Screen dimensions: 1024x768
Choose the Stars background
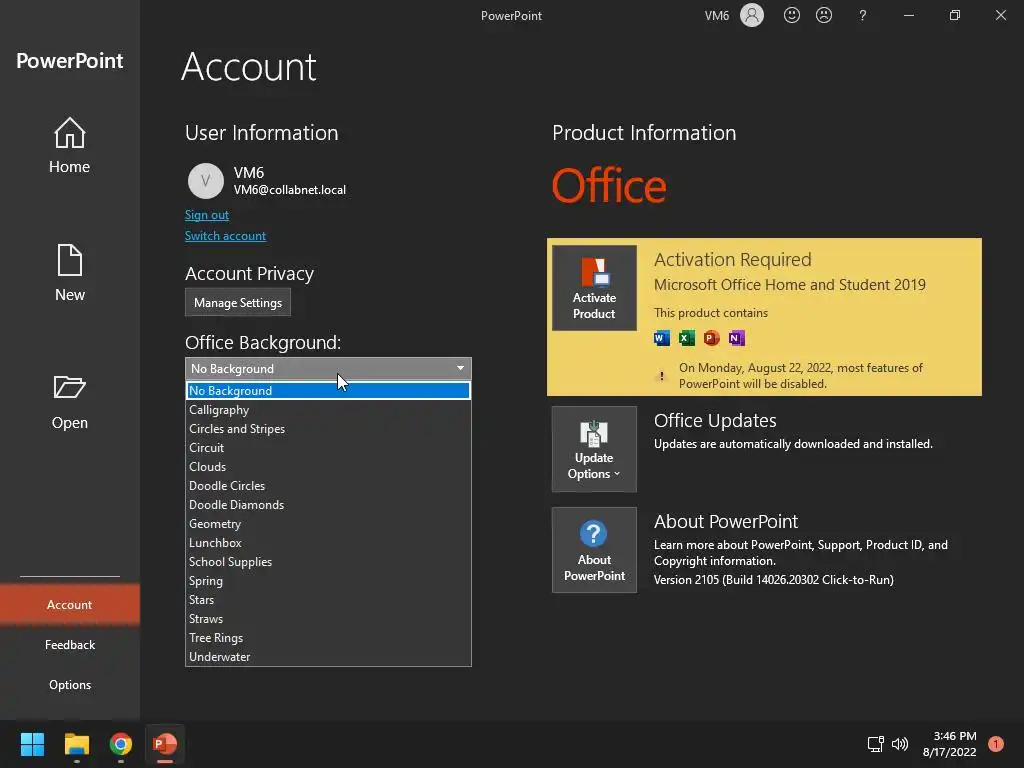pos(328,599)
